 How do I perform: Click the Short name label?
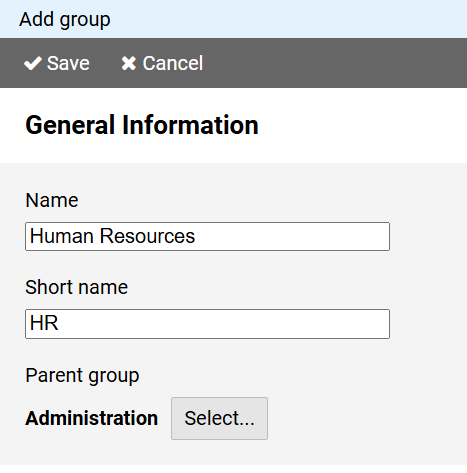pos(77,287)
